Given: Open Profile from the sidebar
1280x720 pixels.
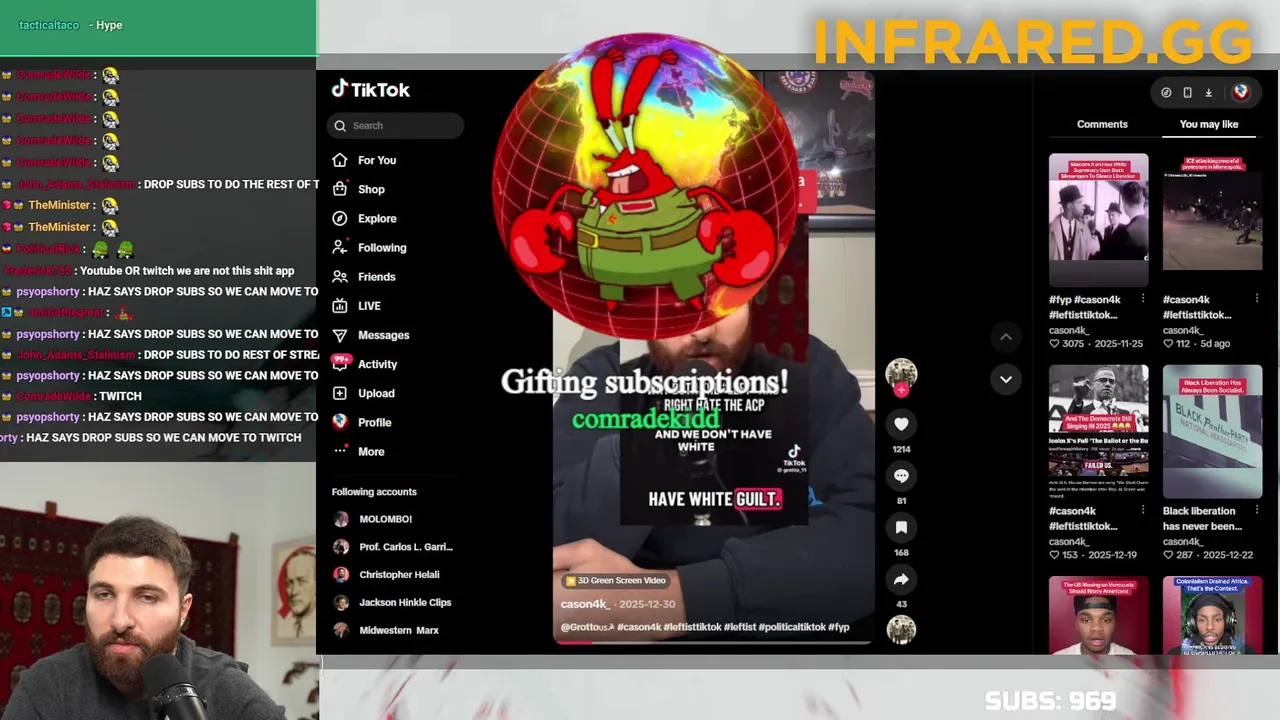Looking at the screenshot, I should (x=375, y=422).
